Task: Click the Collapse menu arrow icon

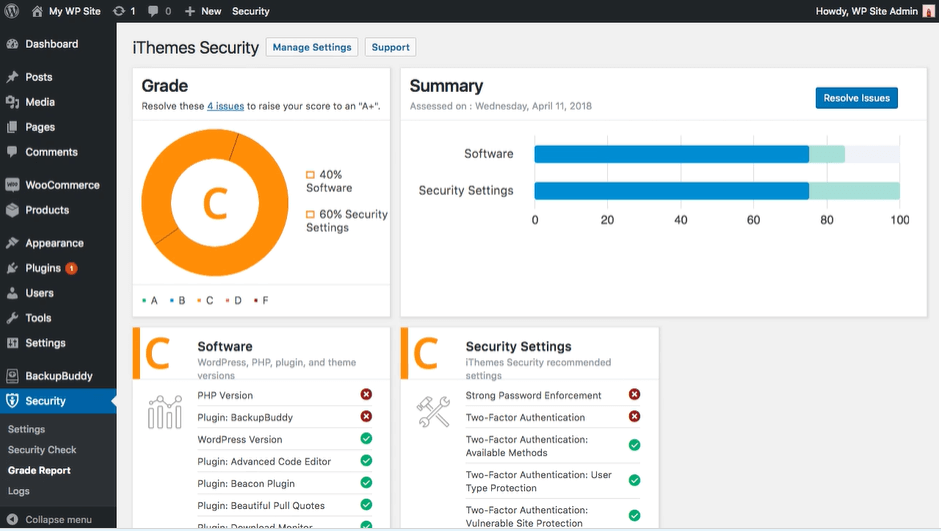Action: click(12, 520)
